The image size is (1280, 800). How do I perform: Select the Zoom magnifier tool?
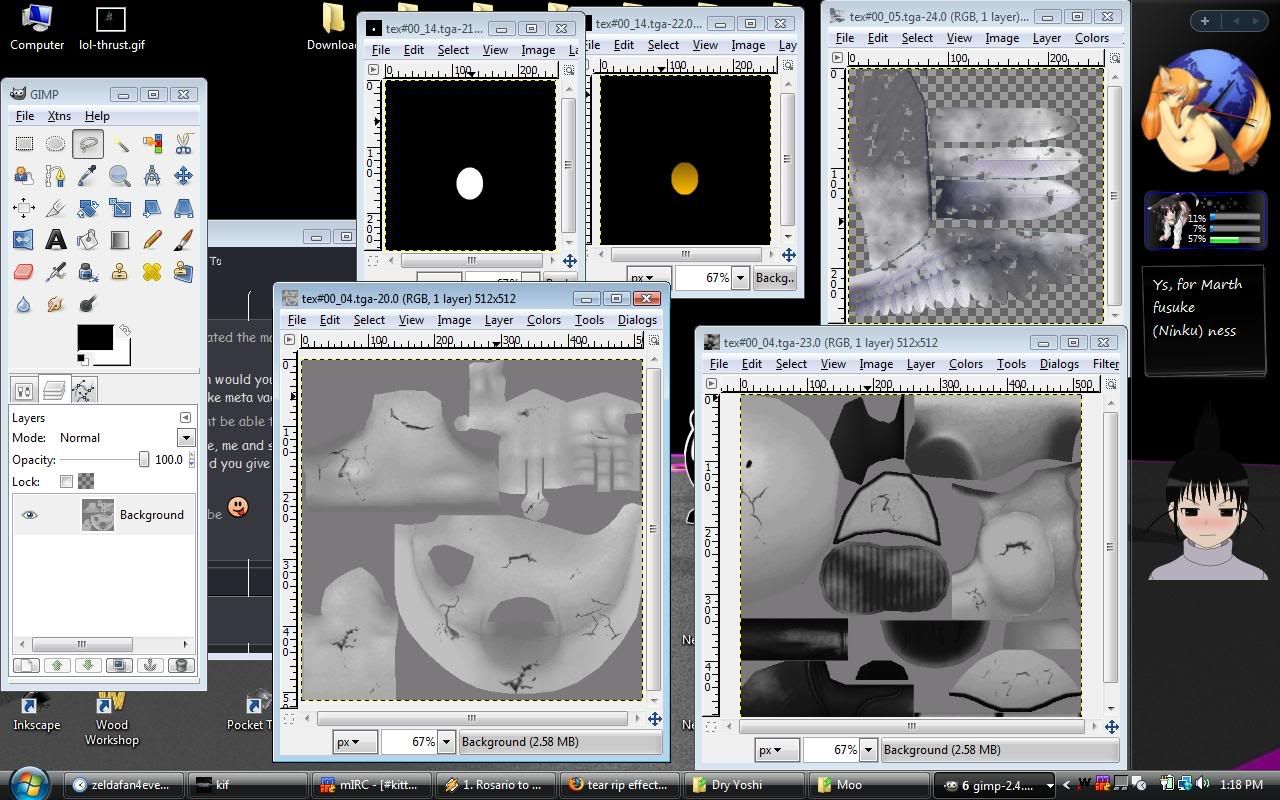pyautogui.click(x=119, y=177)
